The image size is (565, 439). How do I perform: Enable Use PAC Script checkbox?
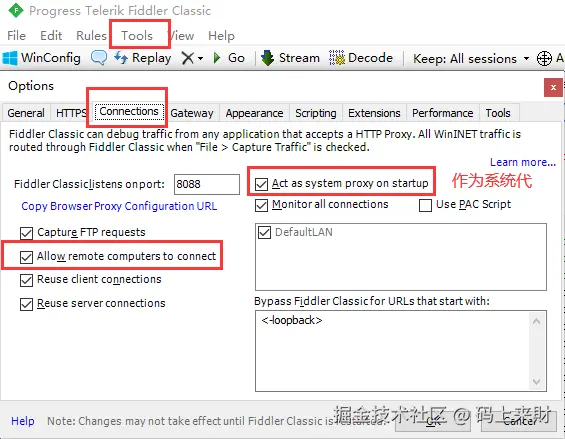425,205
